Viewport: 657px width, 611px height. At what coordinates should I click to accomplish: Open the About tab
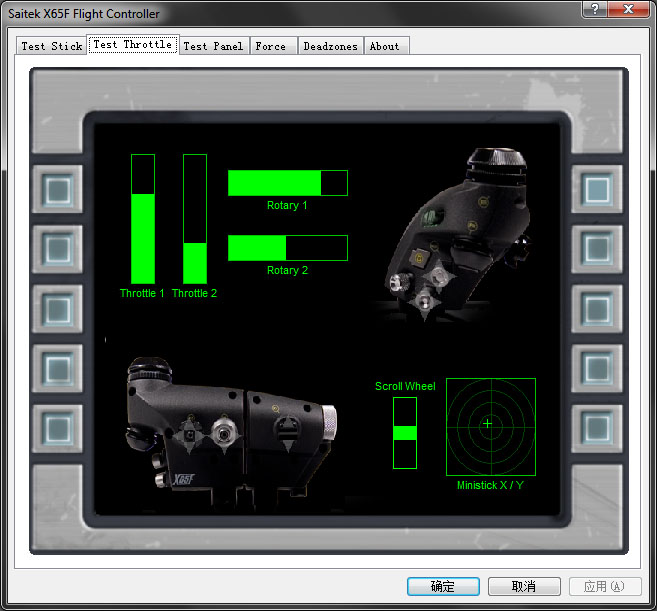[x=385, y=46]
